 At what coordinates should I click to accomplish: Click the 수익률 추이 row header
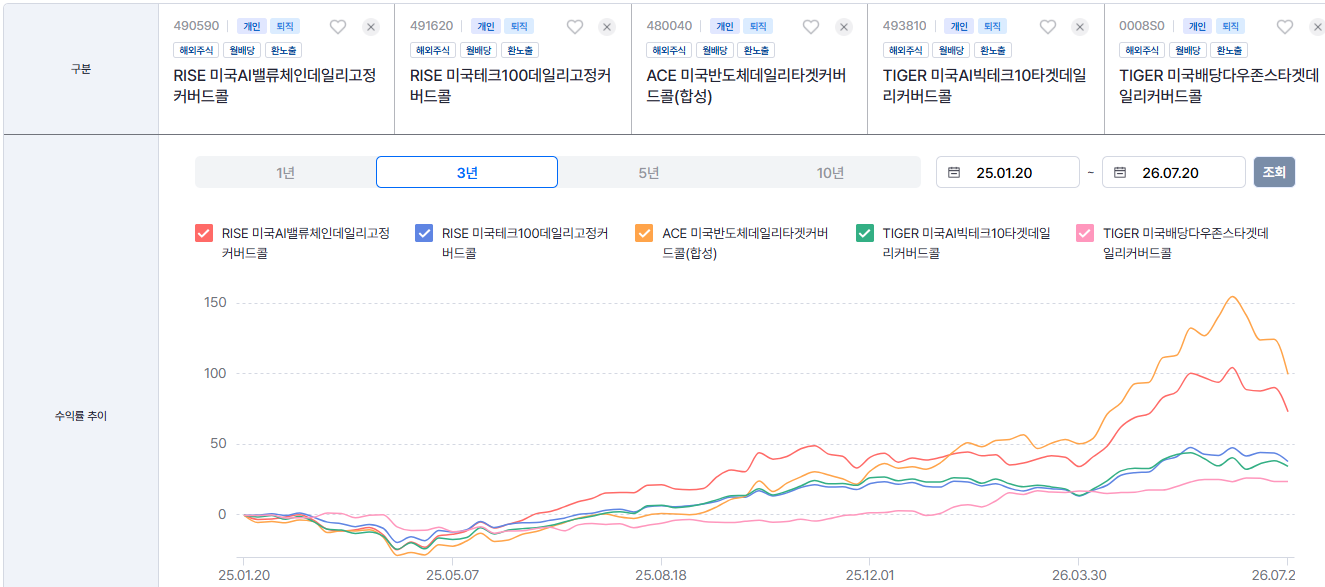click(81, 415)
